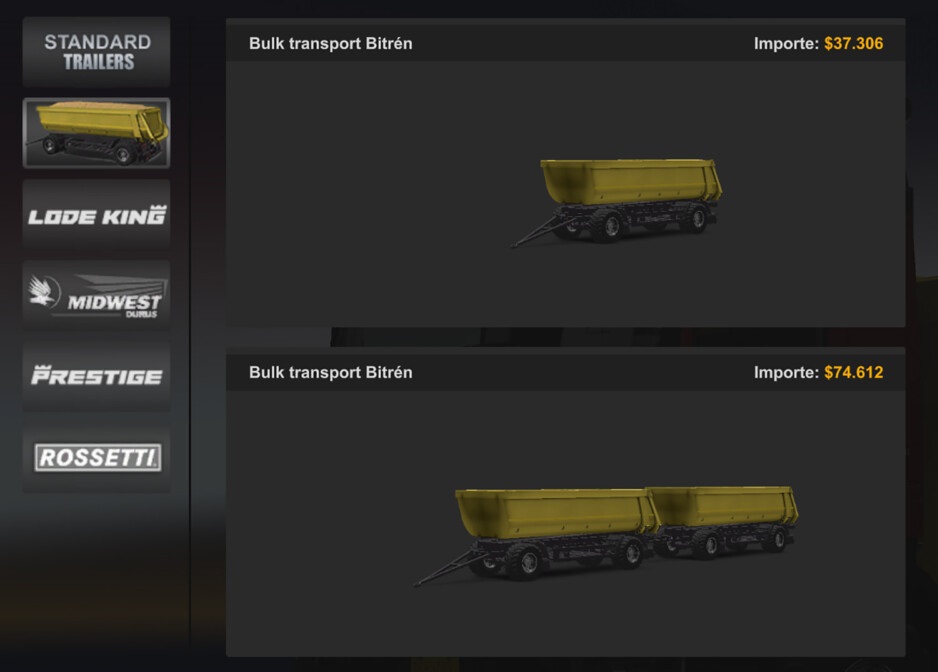The image size is (938, 672).
Task: Select the Midwest Durus brand logo
Action: click(x=96, y=296)
